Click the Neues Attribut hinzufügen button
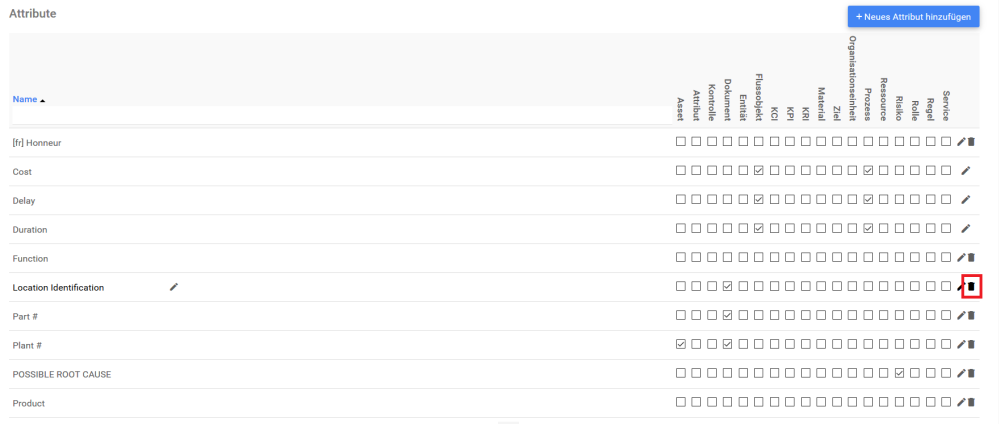This screenshot has width=1000, height=424. coord(913,17)
